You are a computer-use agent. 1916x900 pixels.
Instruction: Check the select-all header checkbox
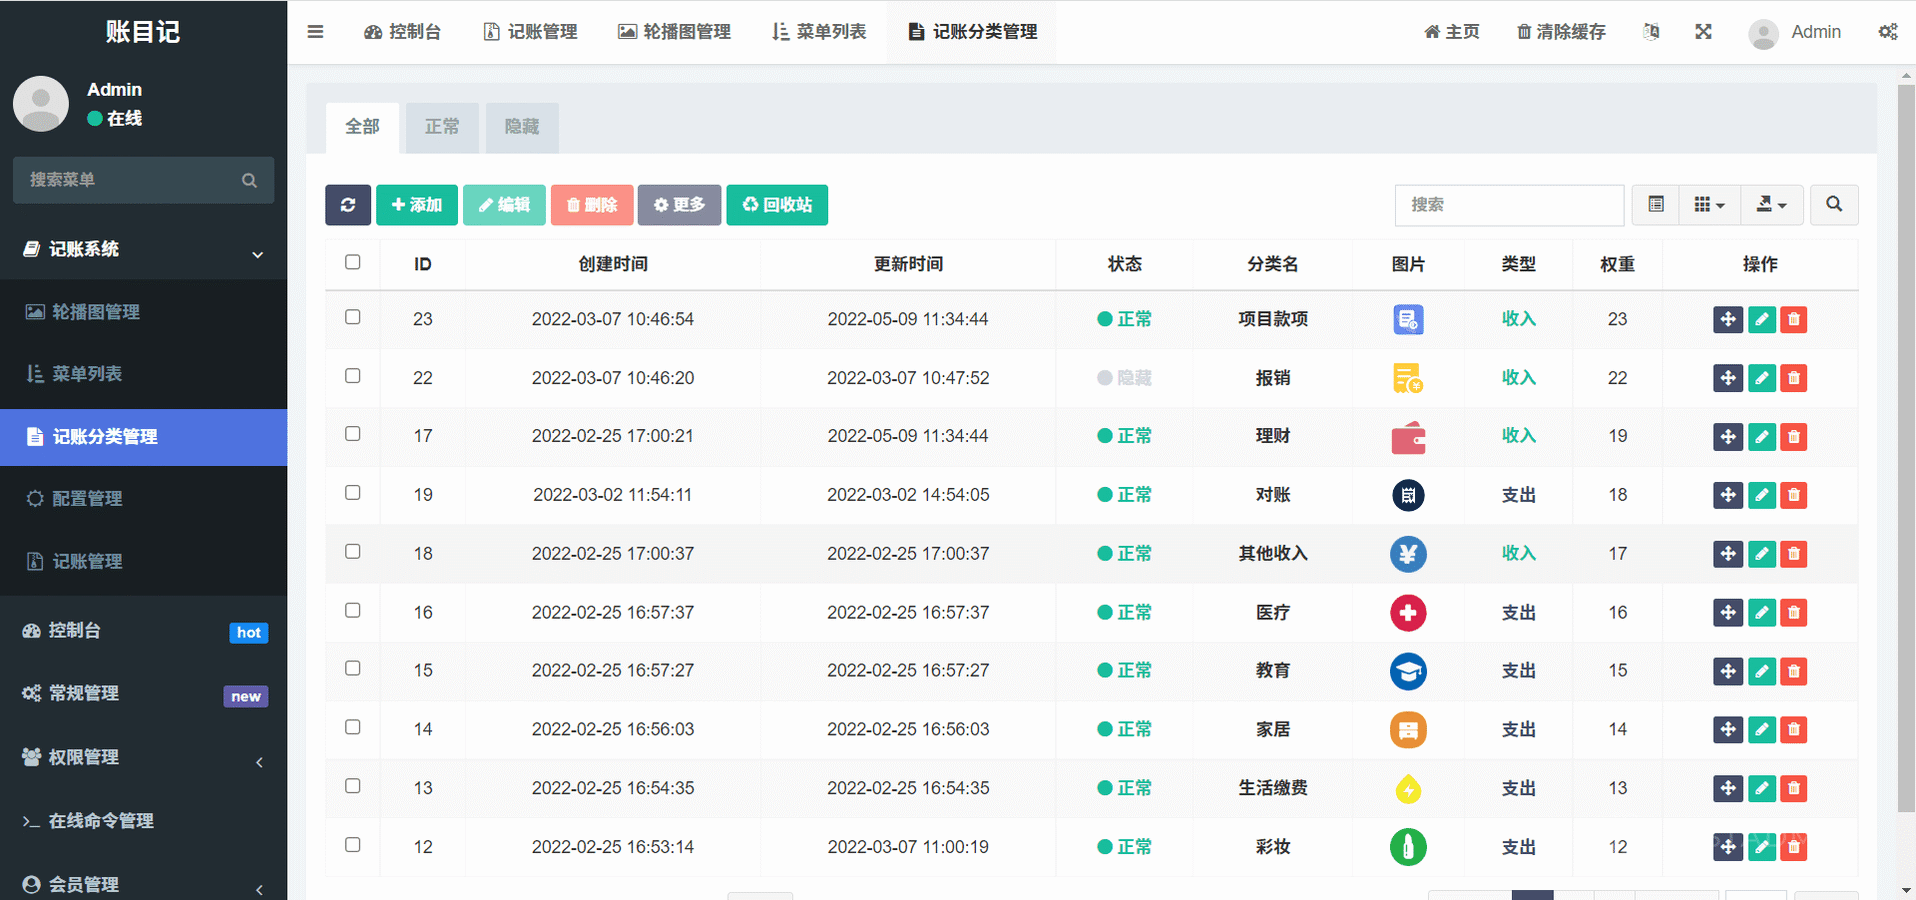coord(353,262)
